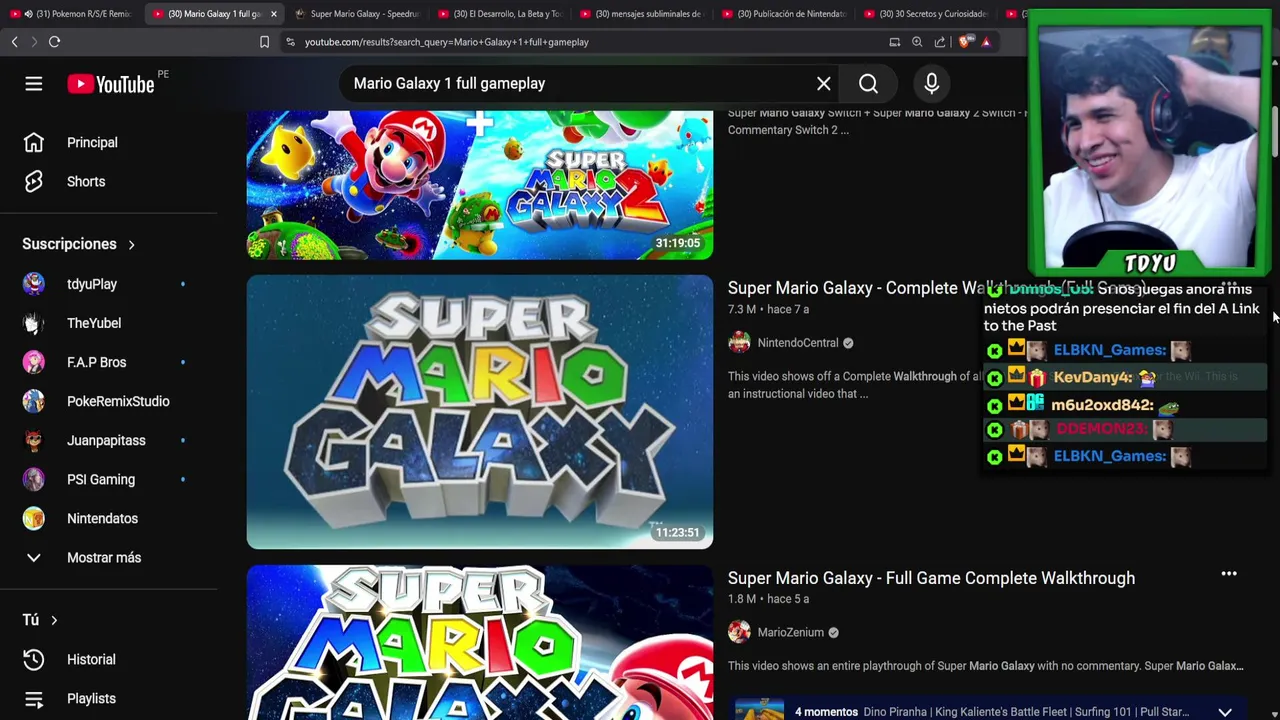
Task: Click the zoom magnifier in address bar
Action: point(917,42)
